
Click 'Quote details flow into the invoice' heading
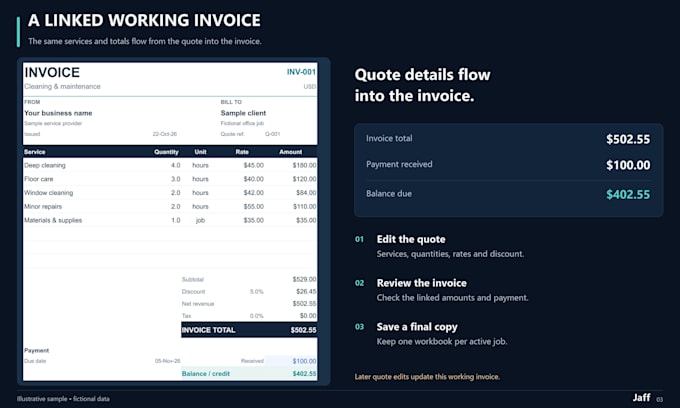[422, 85]
